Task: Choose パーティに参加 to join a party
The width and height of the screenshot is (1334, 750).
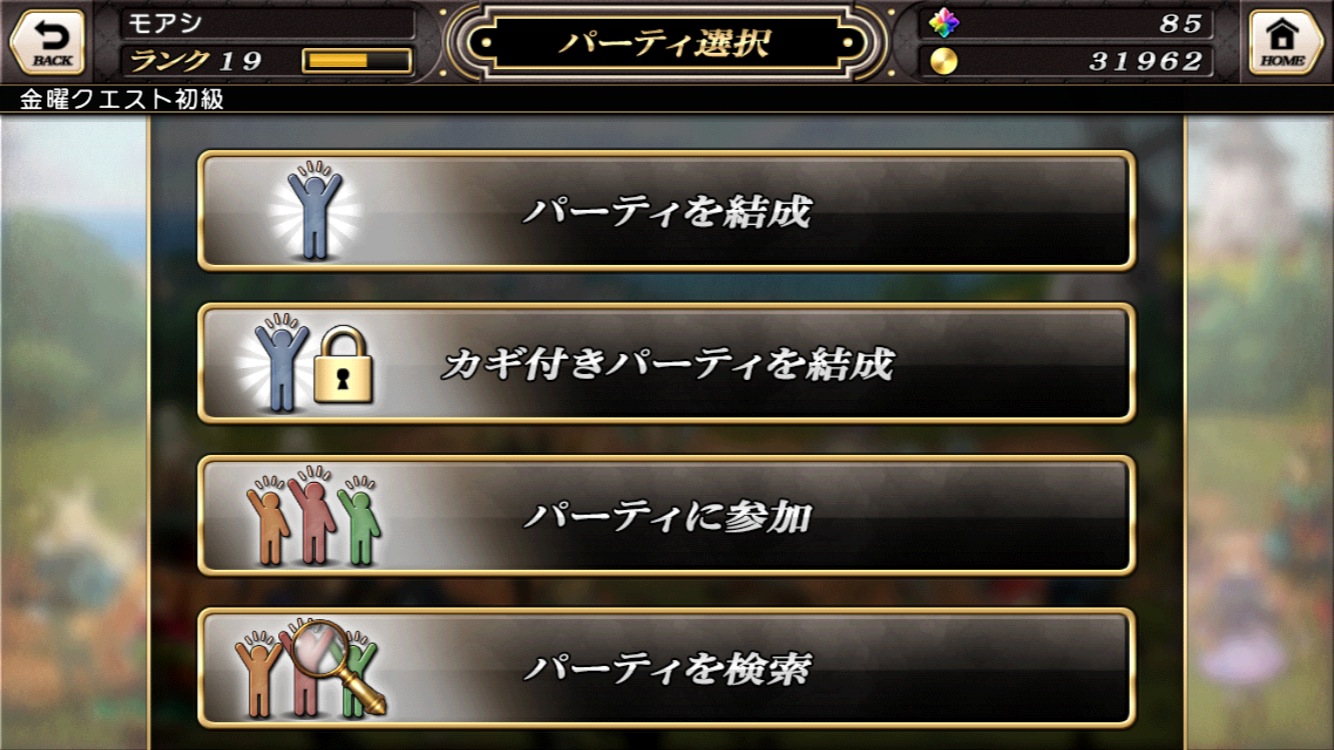Action: pyautogui.click(x=666, y=516)
